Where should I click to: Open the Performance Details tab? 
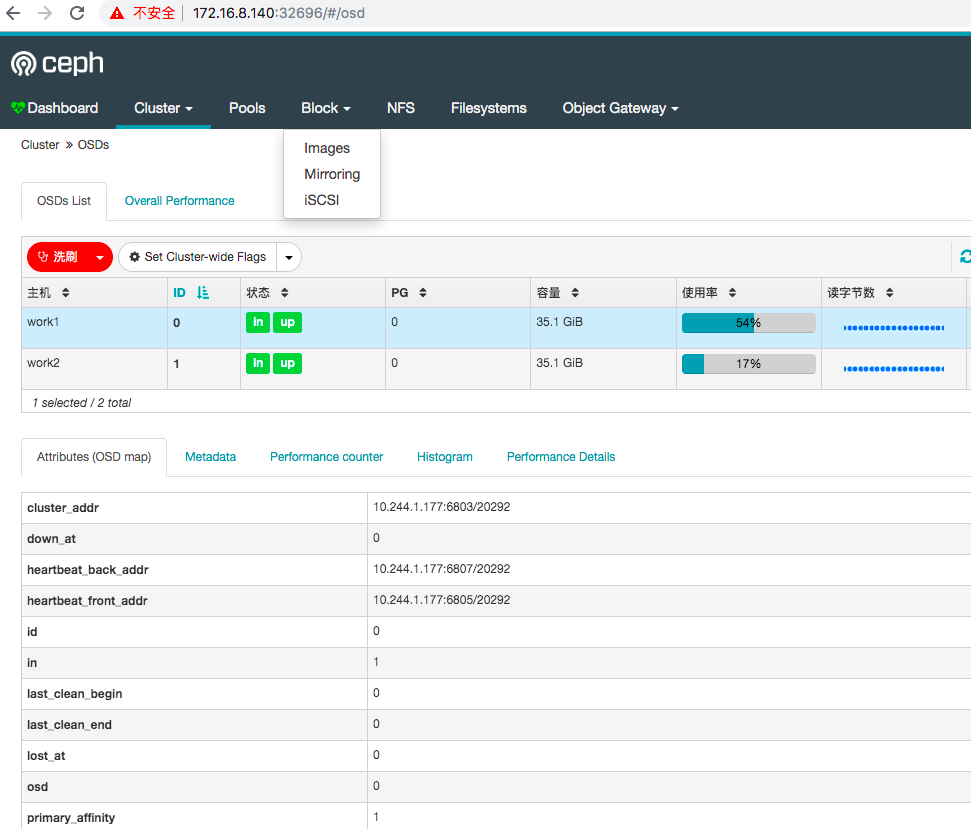[x=561, y=457]
